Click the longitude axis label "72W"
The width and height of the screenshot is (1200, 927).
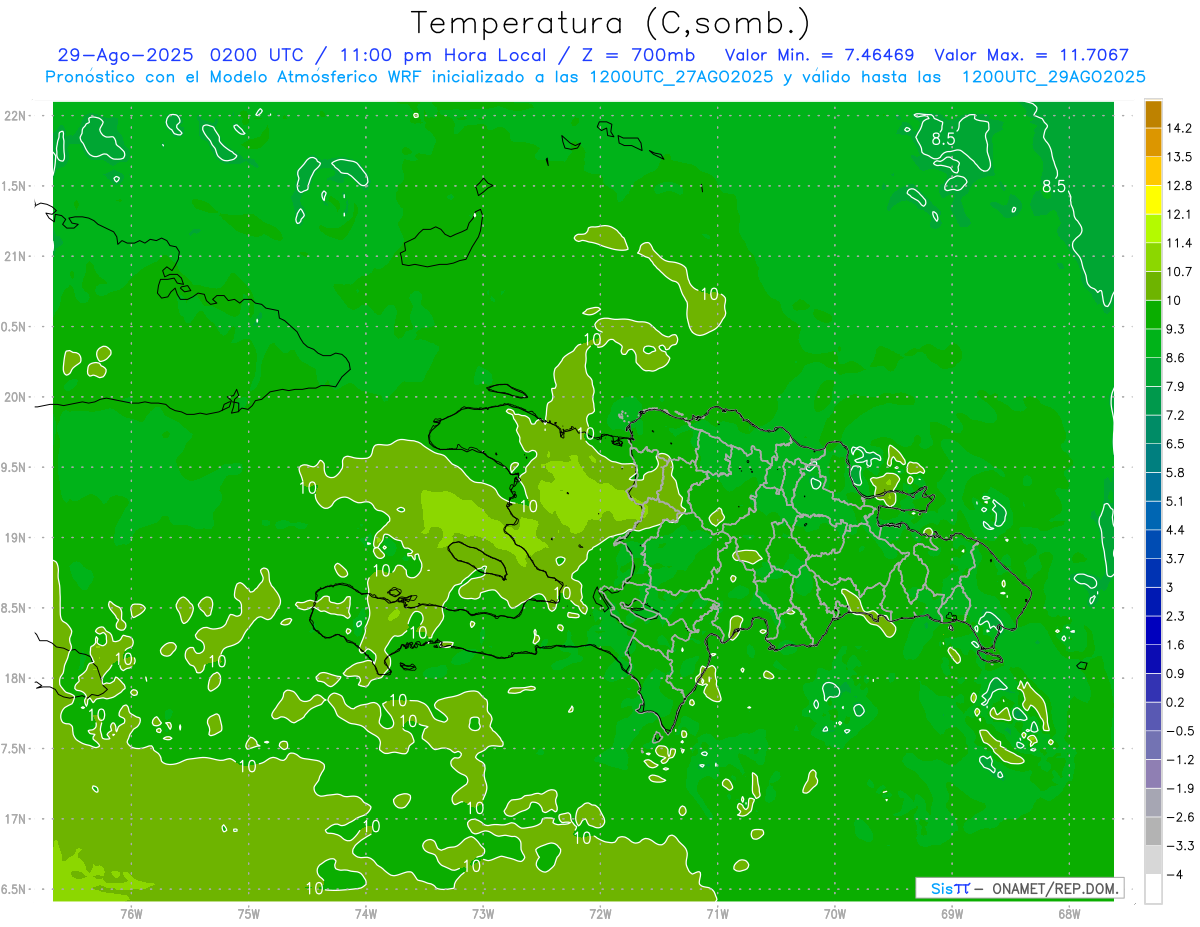point(600,914)
